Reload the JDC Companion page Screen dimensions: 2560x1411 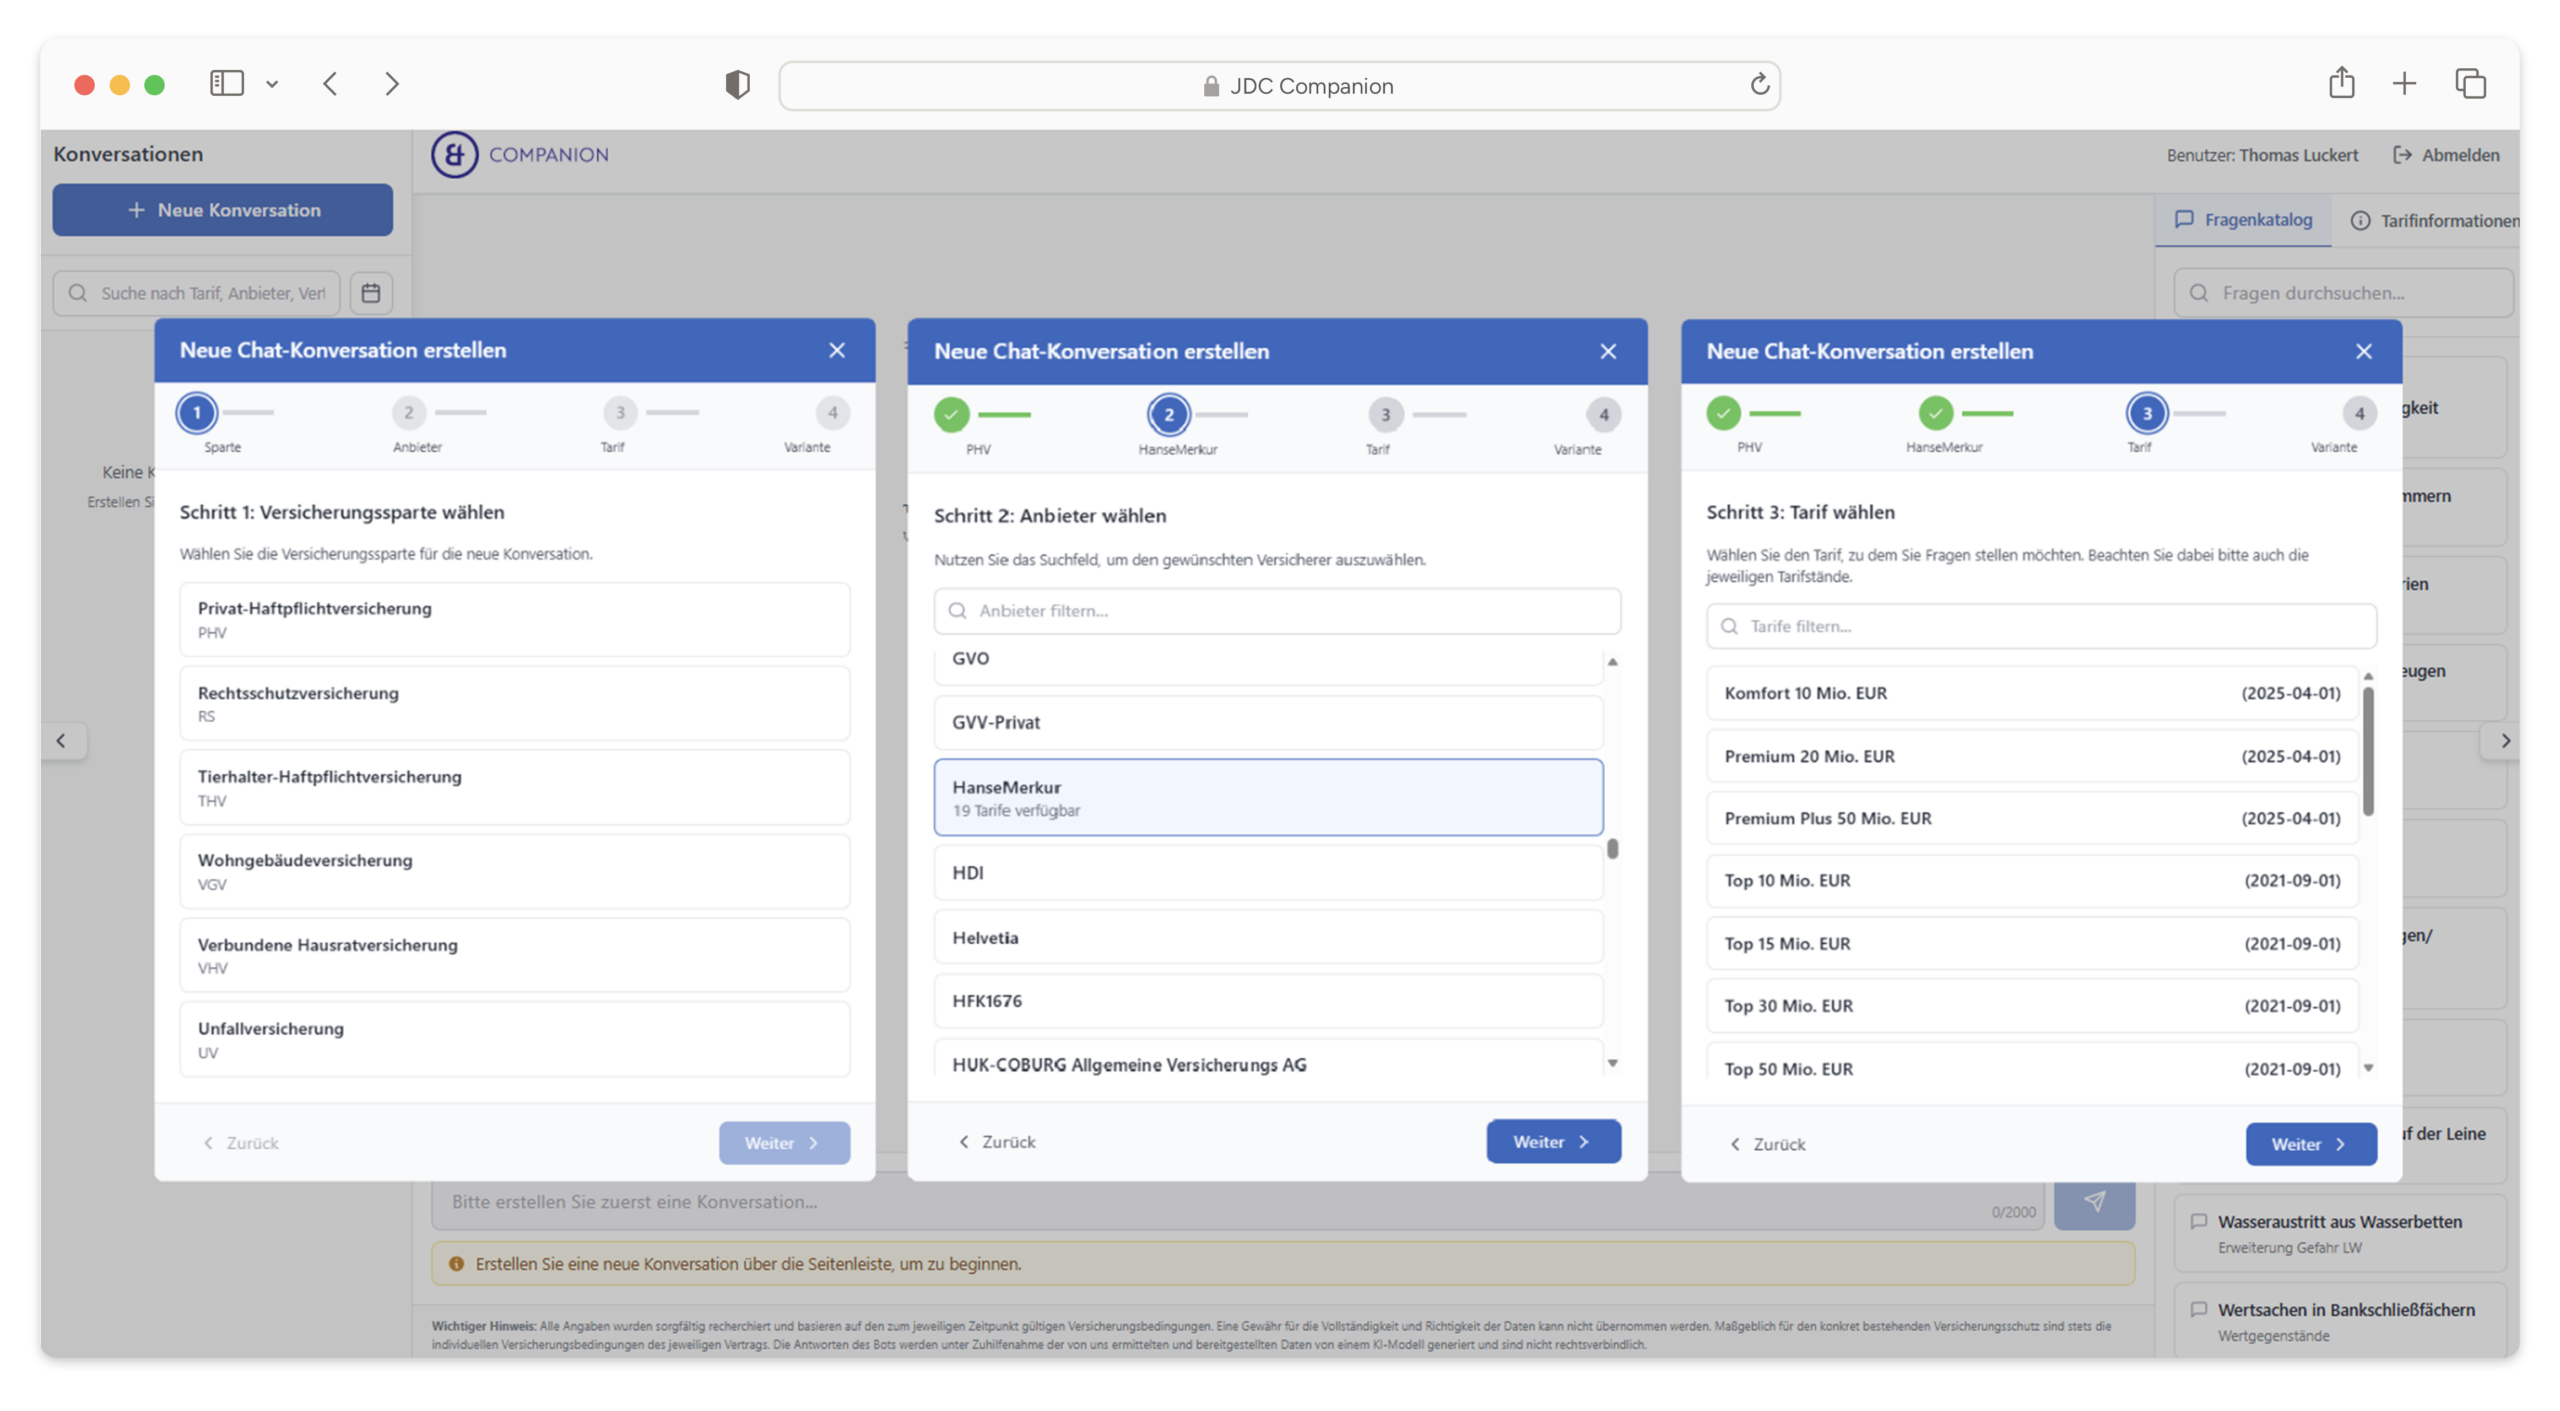[1759, 85]
